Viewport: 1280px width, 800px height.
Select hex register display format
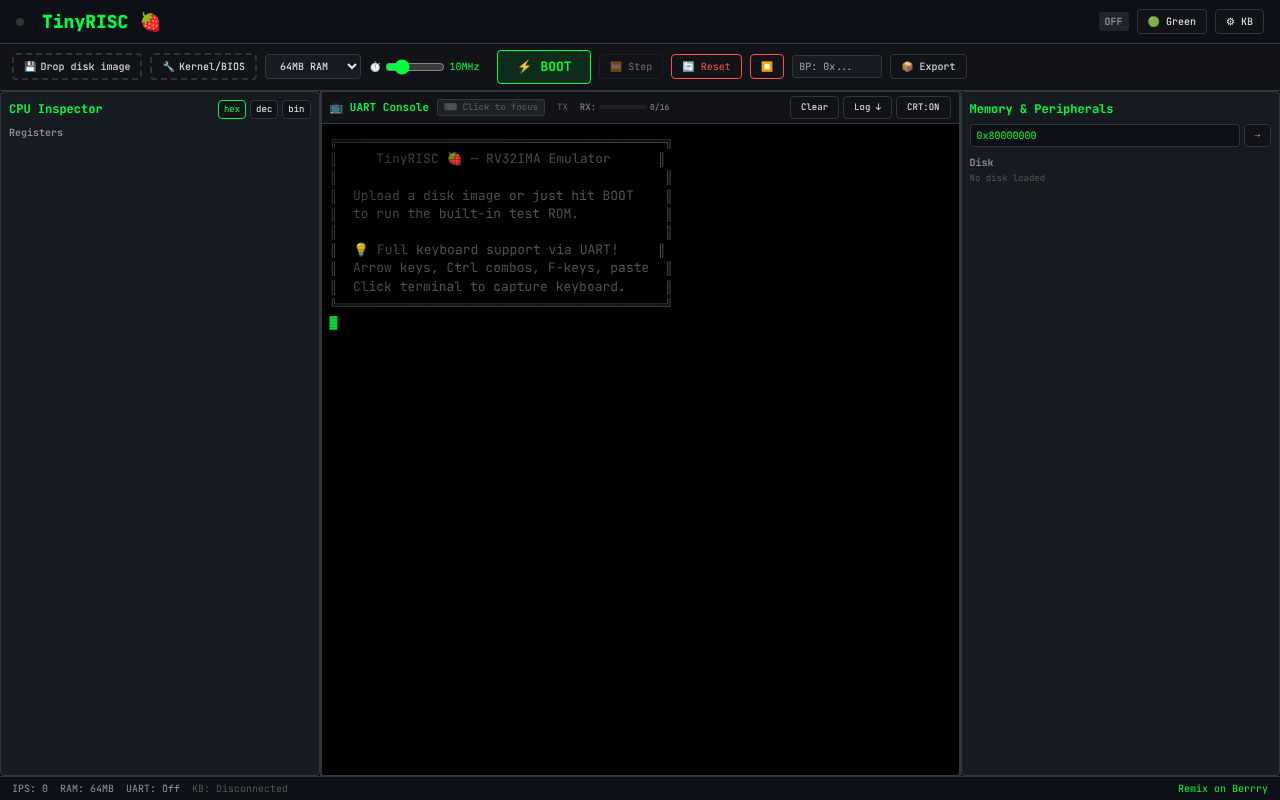pos(232,109)
